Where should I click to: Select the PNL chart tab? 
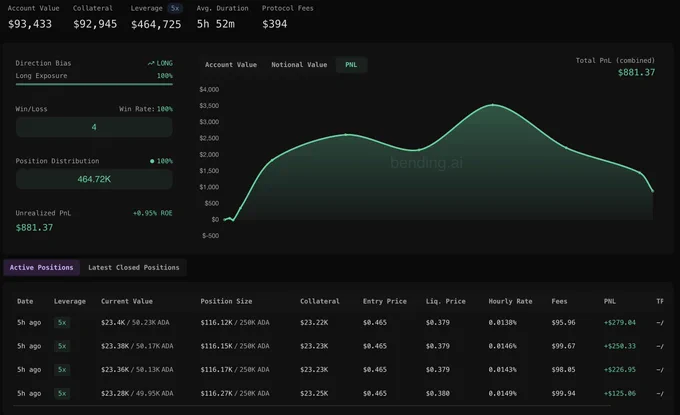tap(351, 65)
